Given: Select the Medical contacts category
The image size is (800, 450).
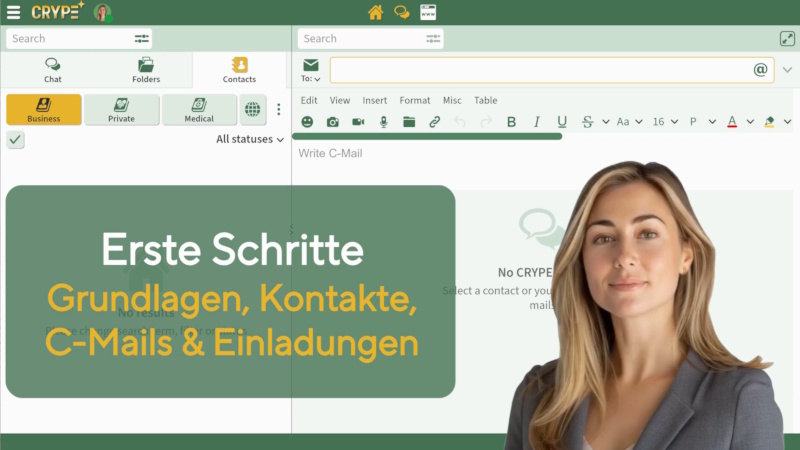Looking at the screenshot, I should click(199, 109).
